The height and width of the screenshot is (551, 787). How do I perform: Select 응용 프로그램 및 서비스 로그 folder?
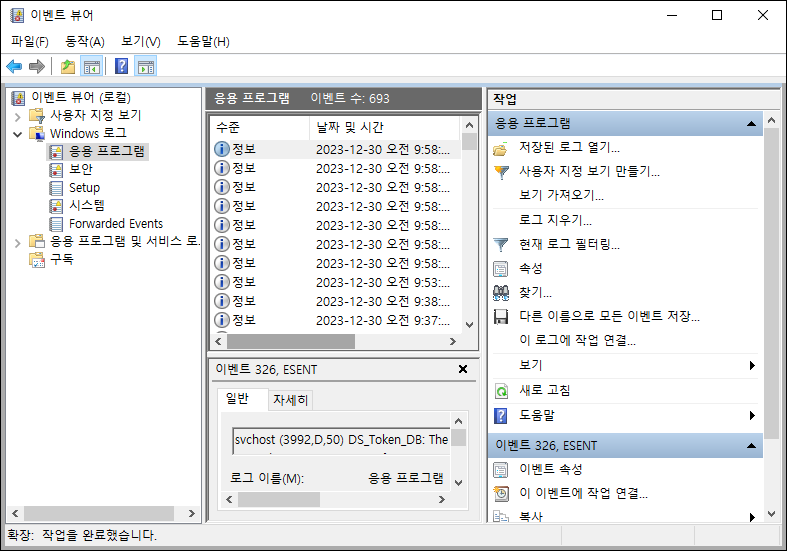124,242
